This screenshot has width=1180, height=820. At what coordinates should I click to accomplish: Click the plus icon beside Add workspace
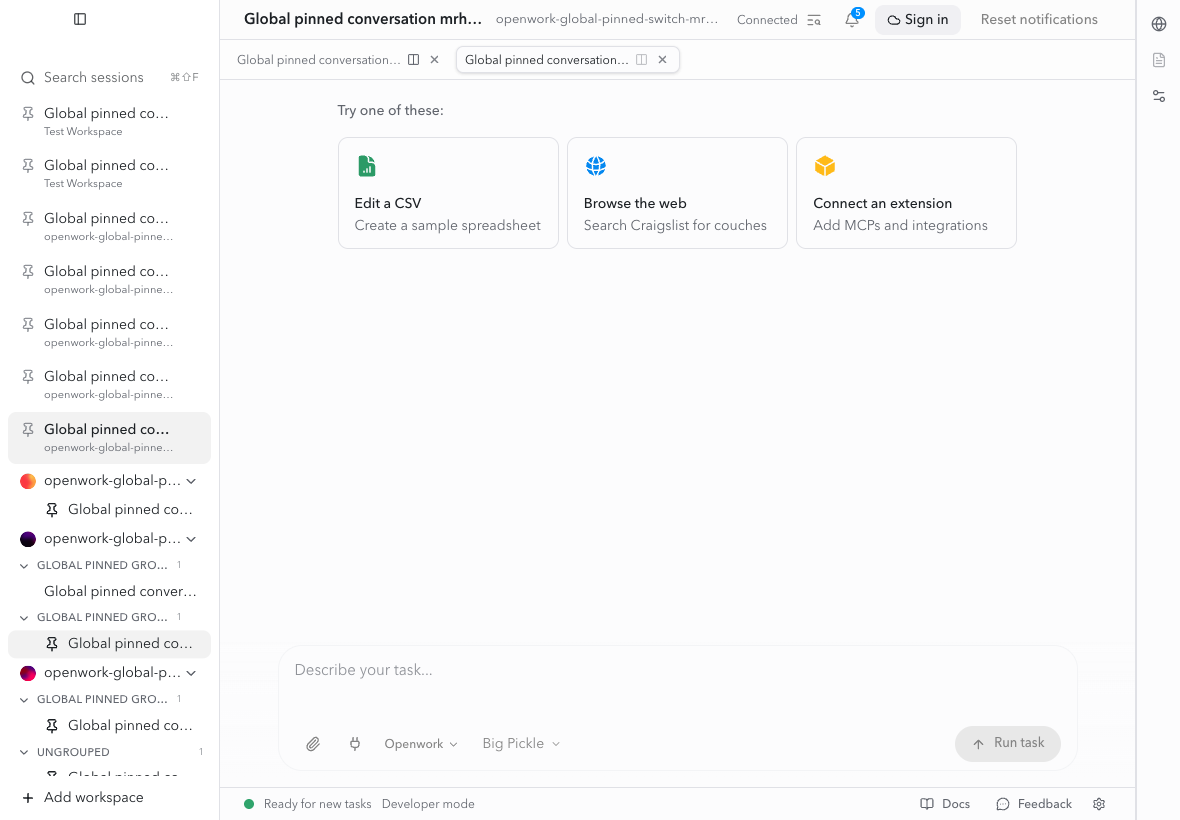tap(28, 798)
